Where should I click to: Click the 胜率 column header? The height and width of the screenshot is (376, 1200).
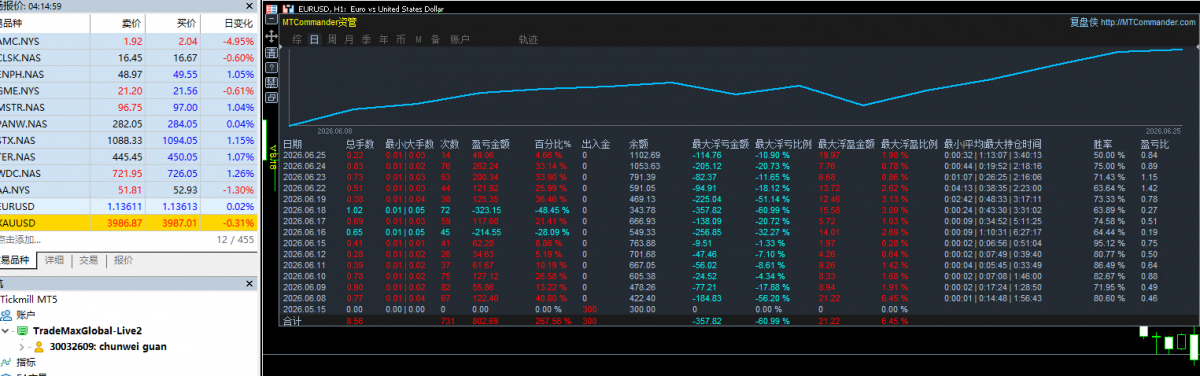click(x=1102, y=144)
